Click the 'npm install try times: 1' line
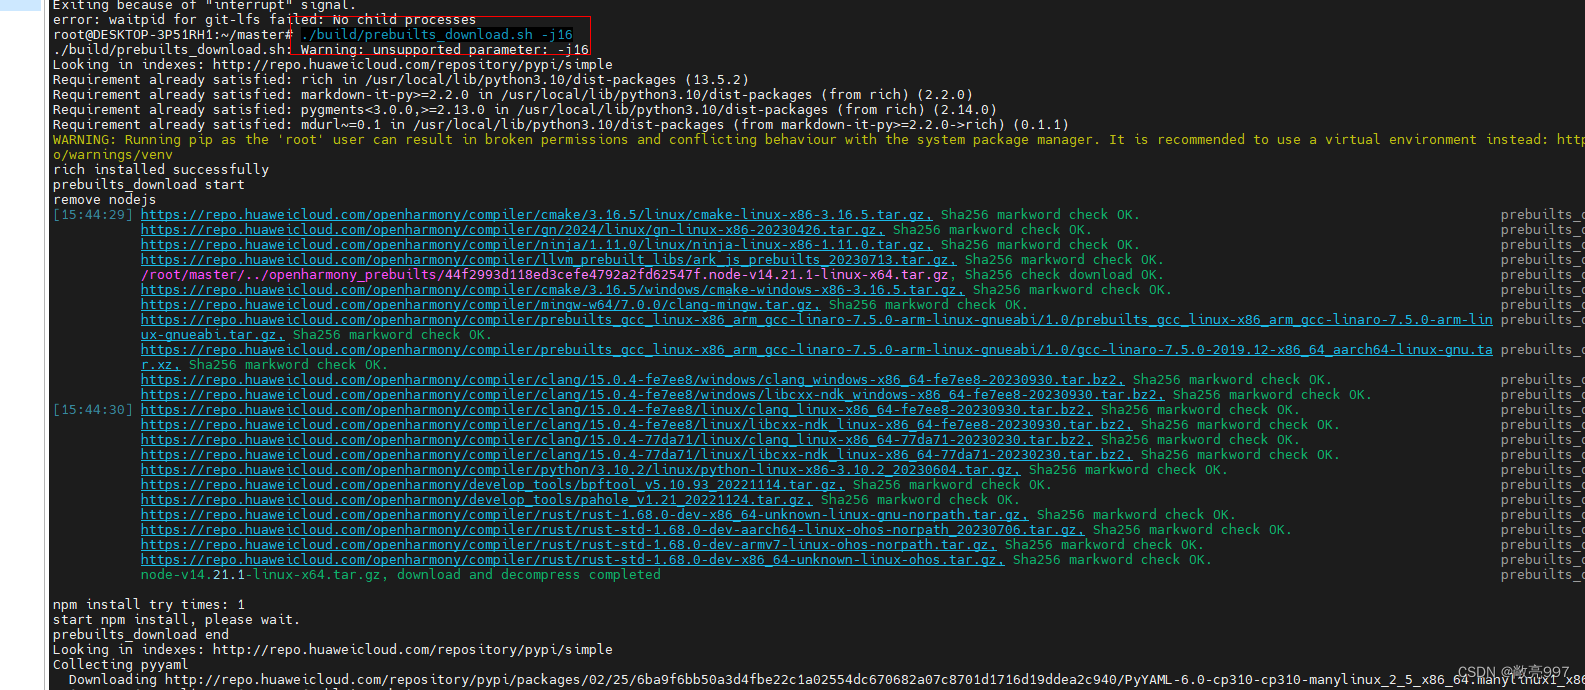 pyautogui.click(x=149, y=605)
